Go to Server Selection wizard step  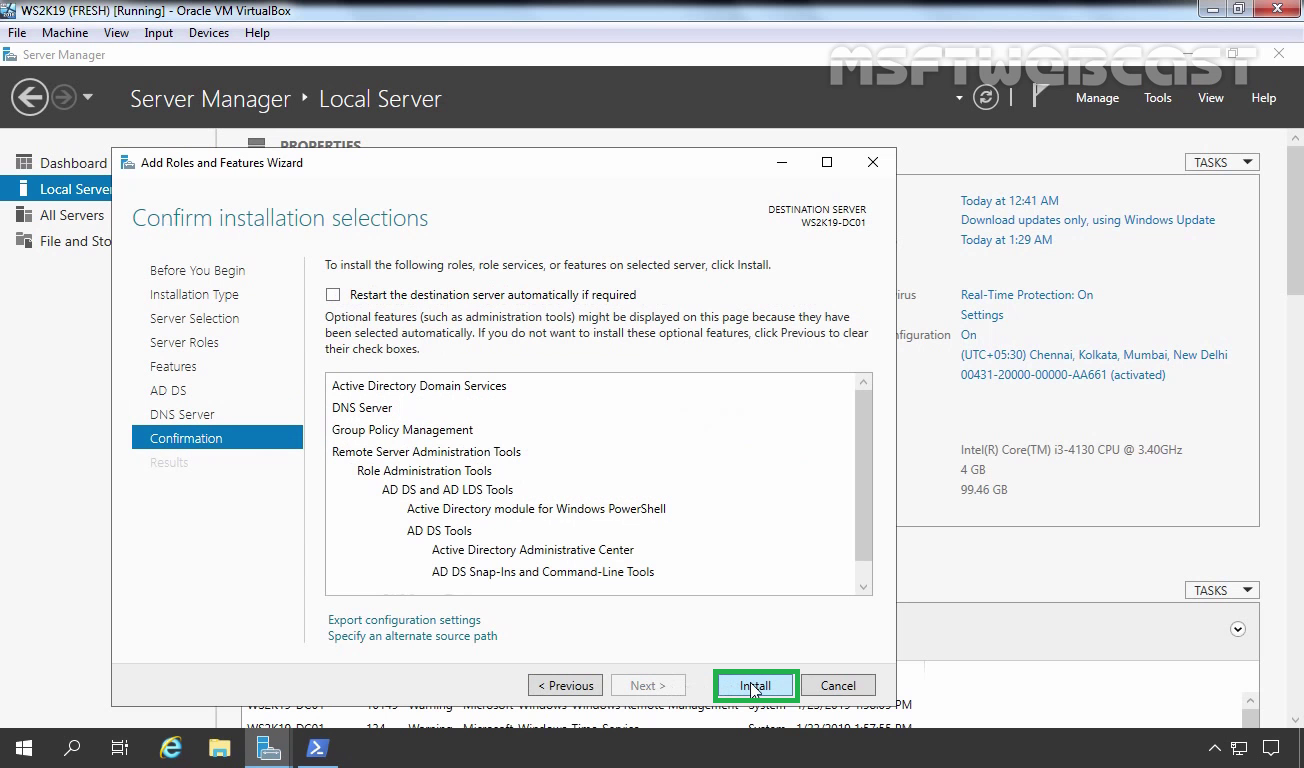coord(194,318)
